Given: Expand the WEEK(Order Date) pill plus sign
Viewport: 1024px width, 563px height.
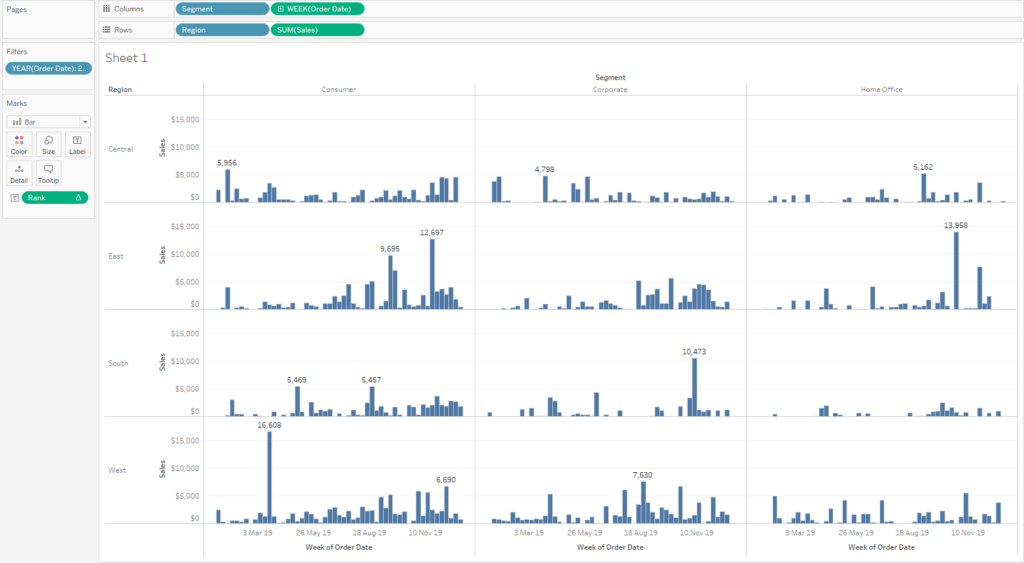Looking at the screenshot, I should coord(281,9).
